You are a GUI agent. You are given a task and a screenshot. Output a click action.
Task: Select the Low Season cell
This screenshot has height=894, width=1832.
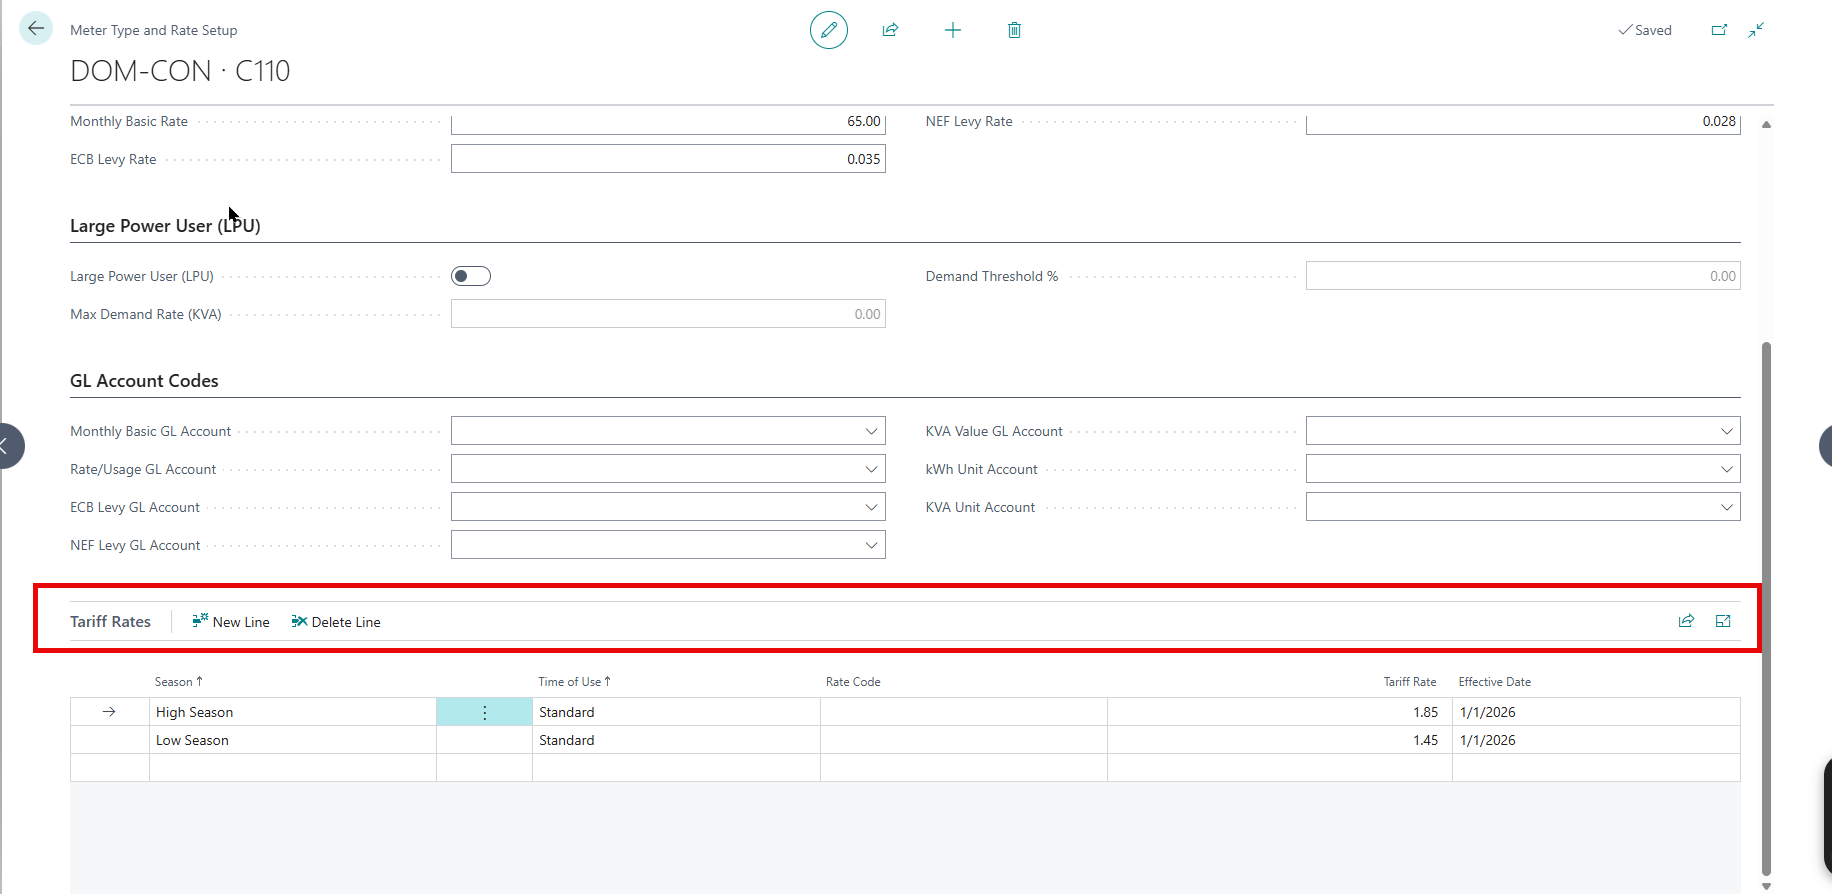(x=293, y=740)
